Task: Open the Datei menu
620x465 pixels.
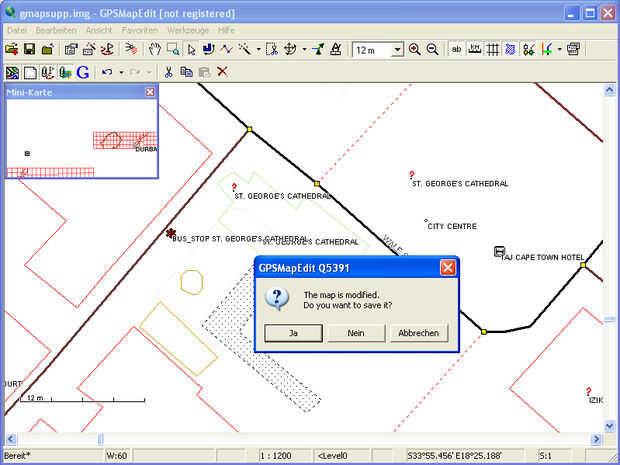Action: pos(17,30)
